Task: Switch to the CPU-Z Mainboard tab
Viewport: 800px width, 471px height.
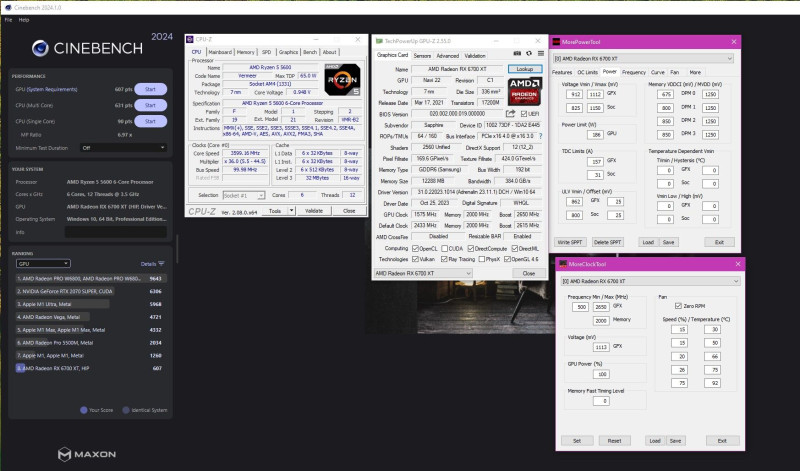Action: coord(220,52)
